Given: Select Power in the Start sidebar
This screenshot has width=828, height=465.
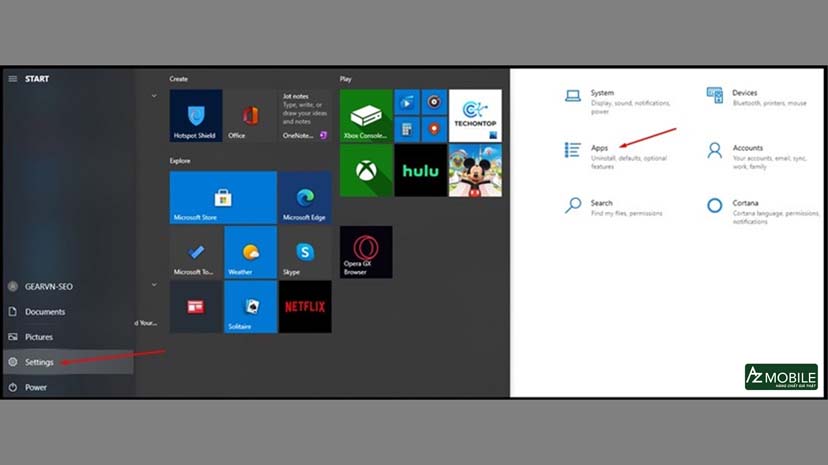Looking at the screenshot, I should pos(36,387).
